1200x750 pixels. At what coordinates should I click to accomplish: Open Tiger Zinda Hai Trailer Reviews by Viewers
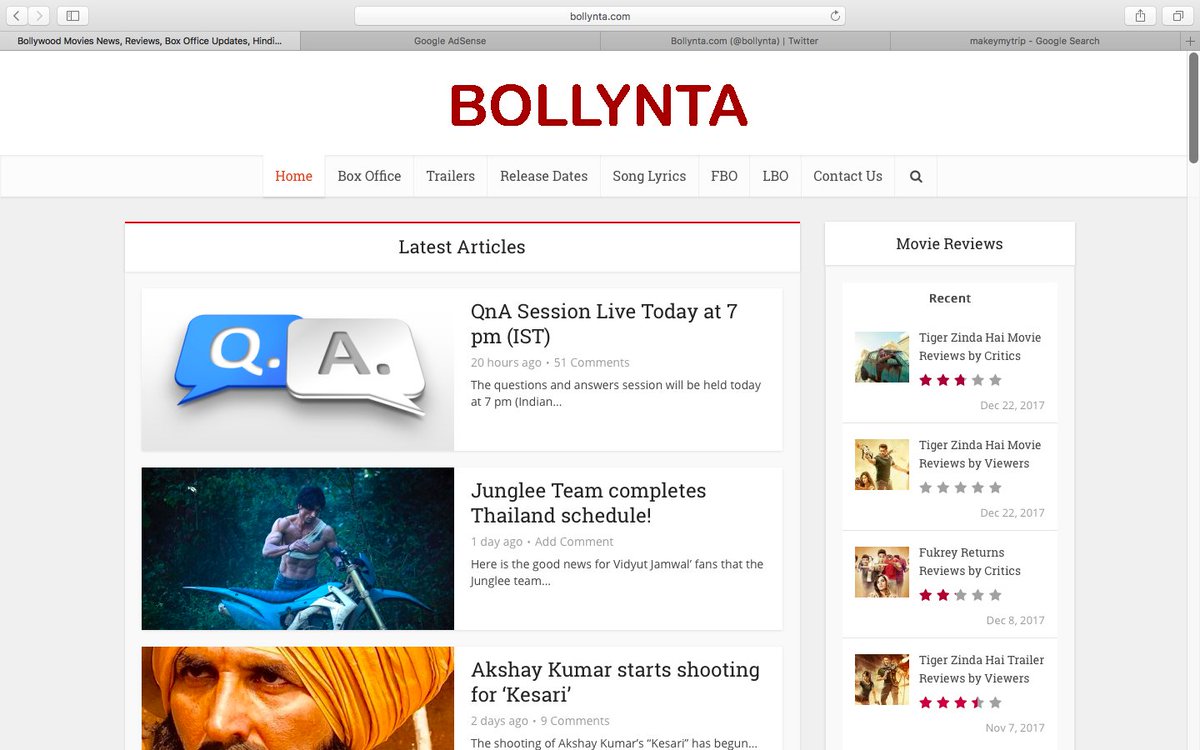point(982,669)
